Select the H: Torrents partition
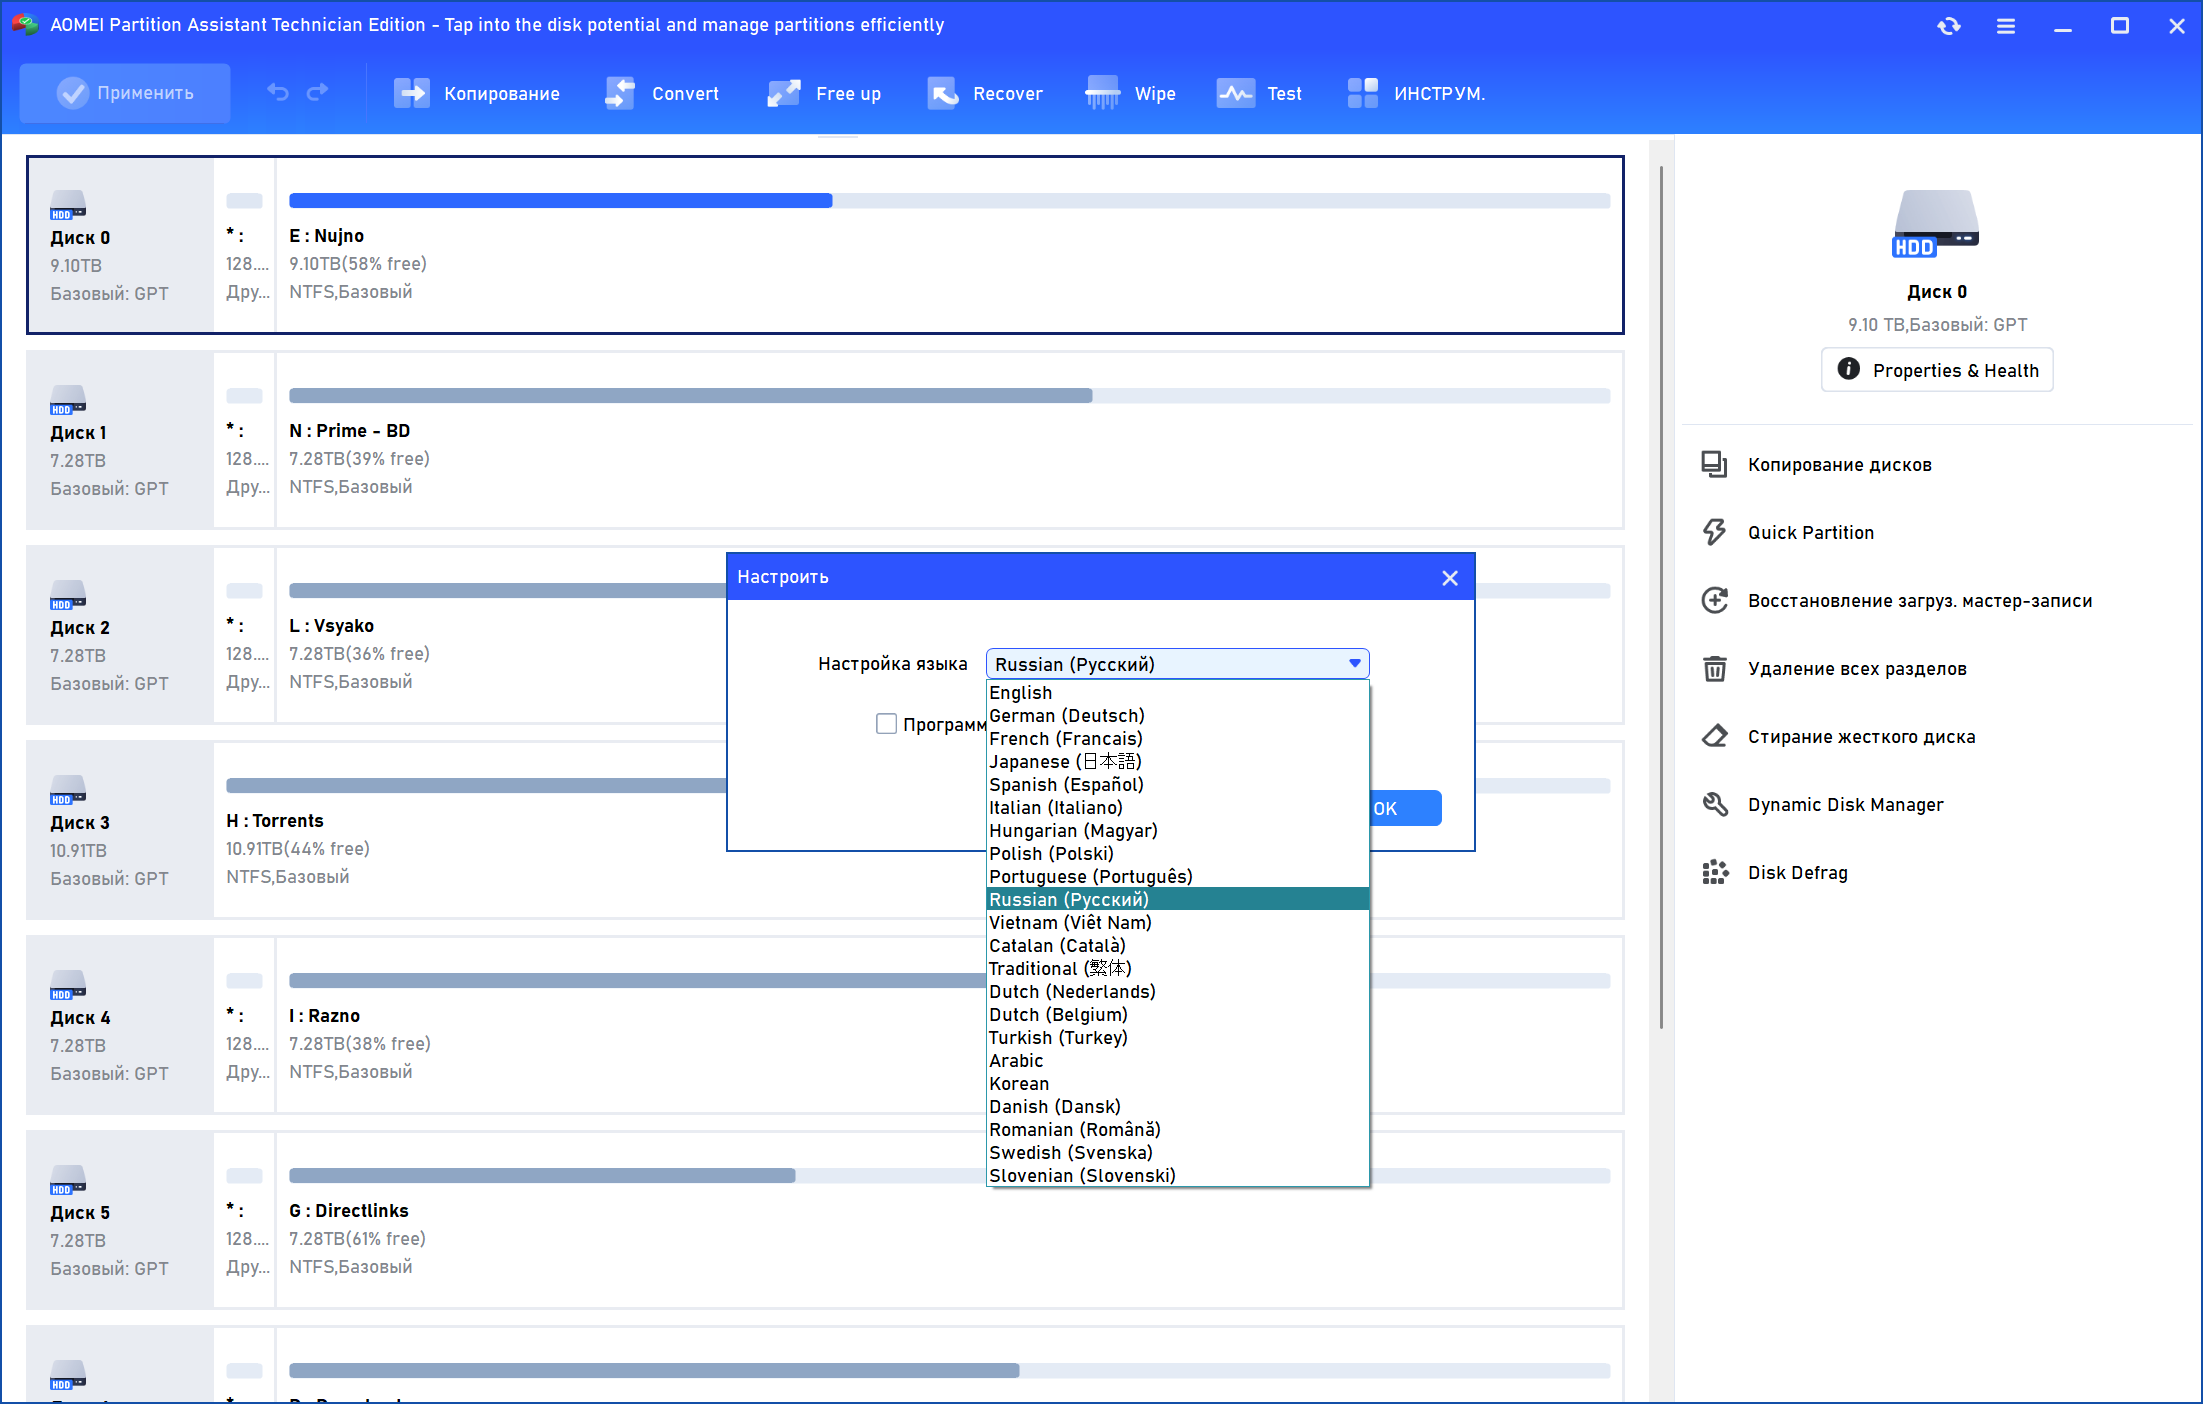The width and height of the screenshot is (2203, 1404). click(x=918, y=830)
